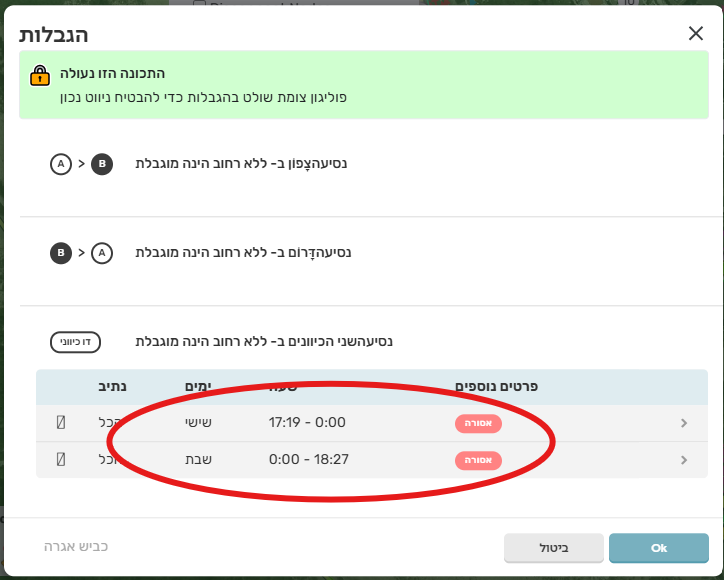Image resolution: width=724 pixels, height=580 pixels.
Task: Click the כביש אגרה toll road link
Action: [75, 547]
